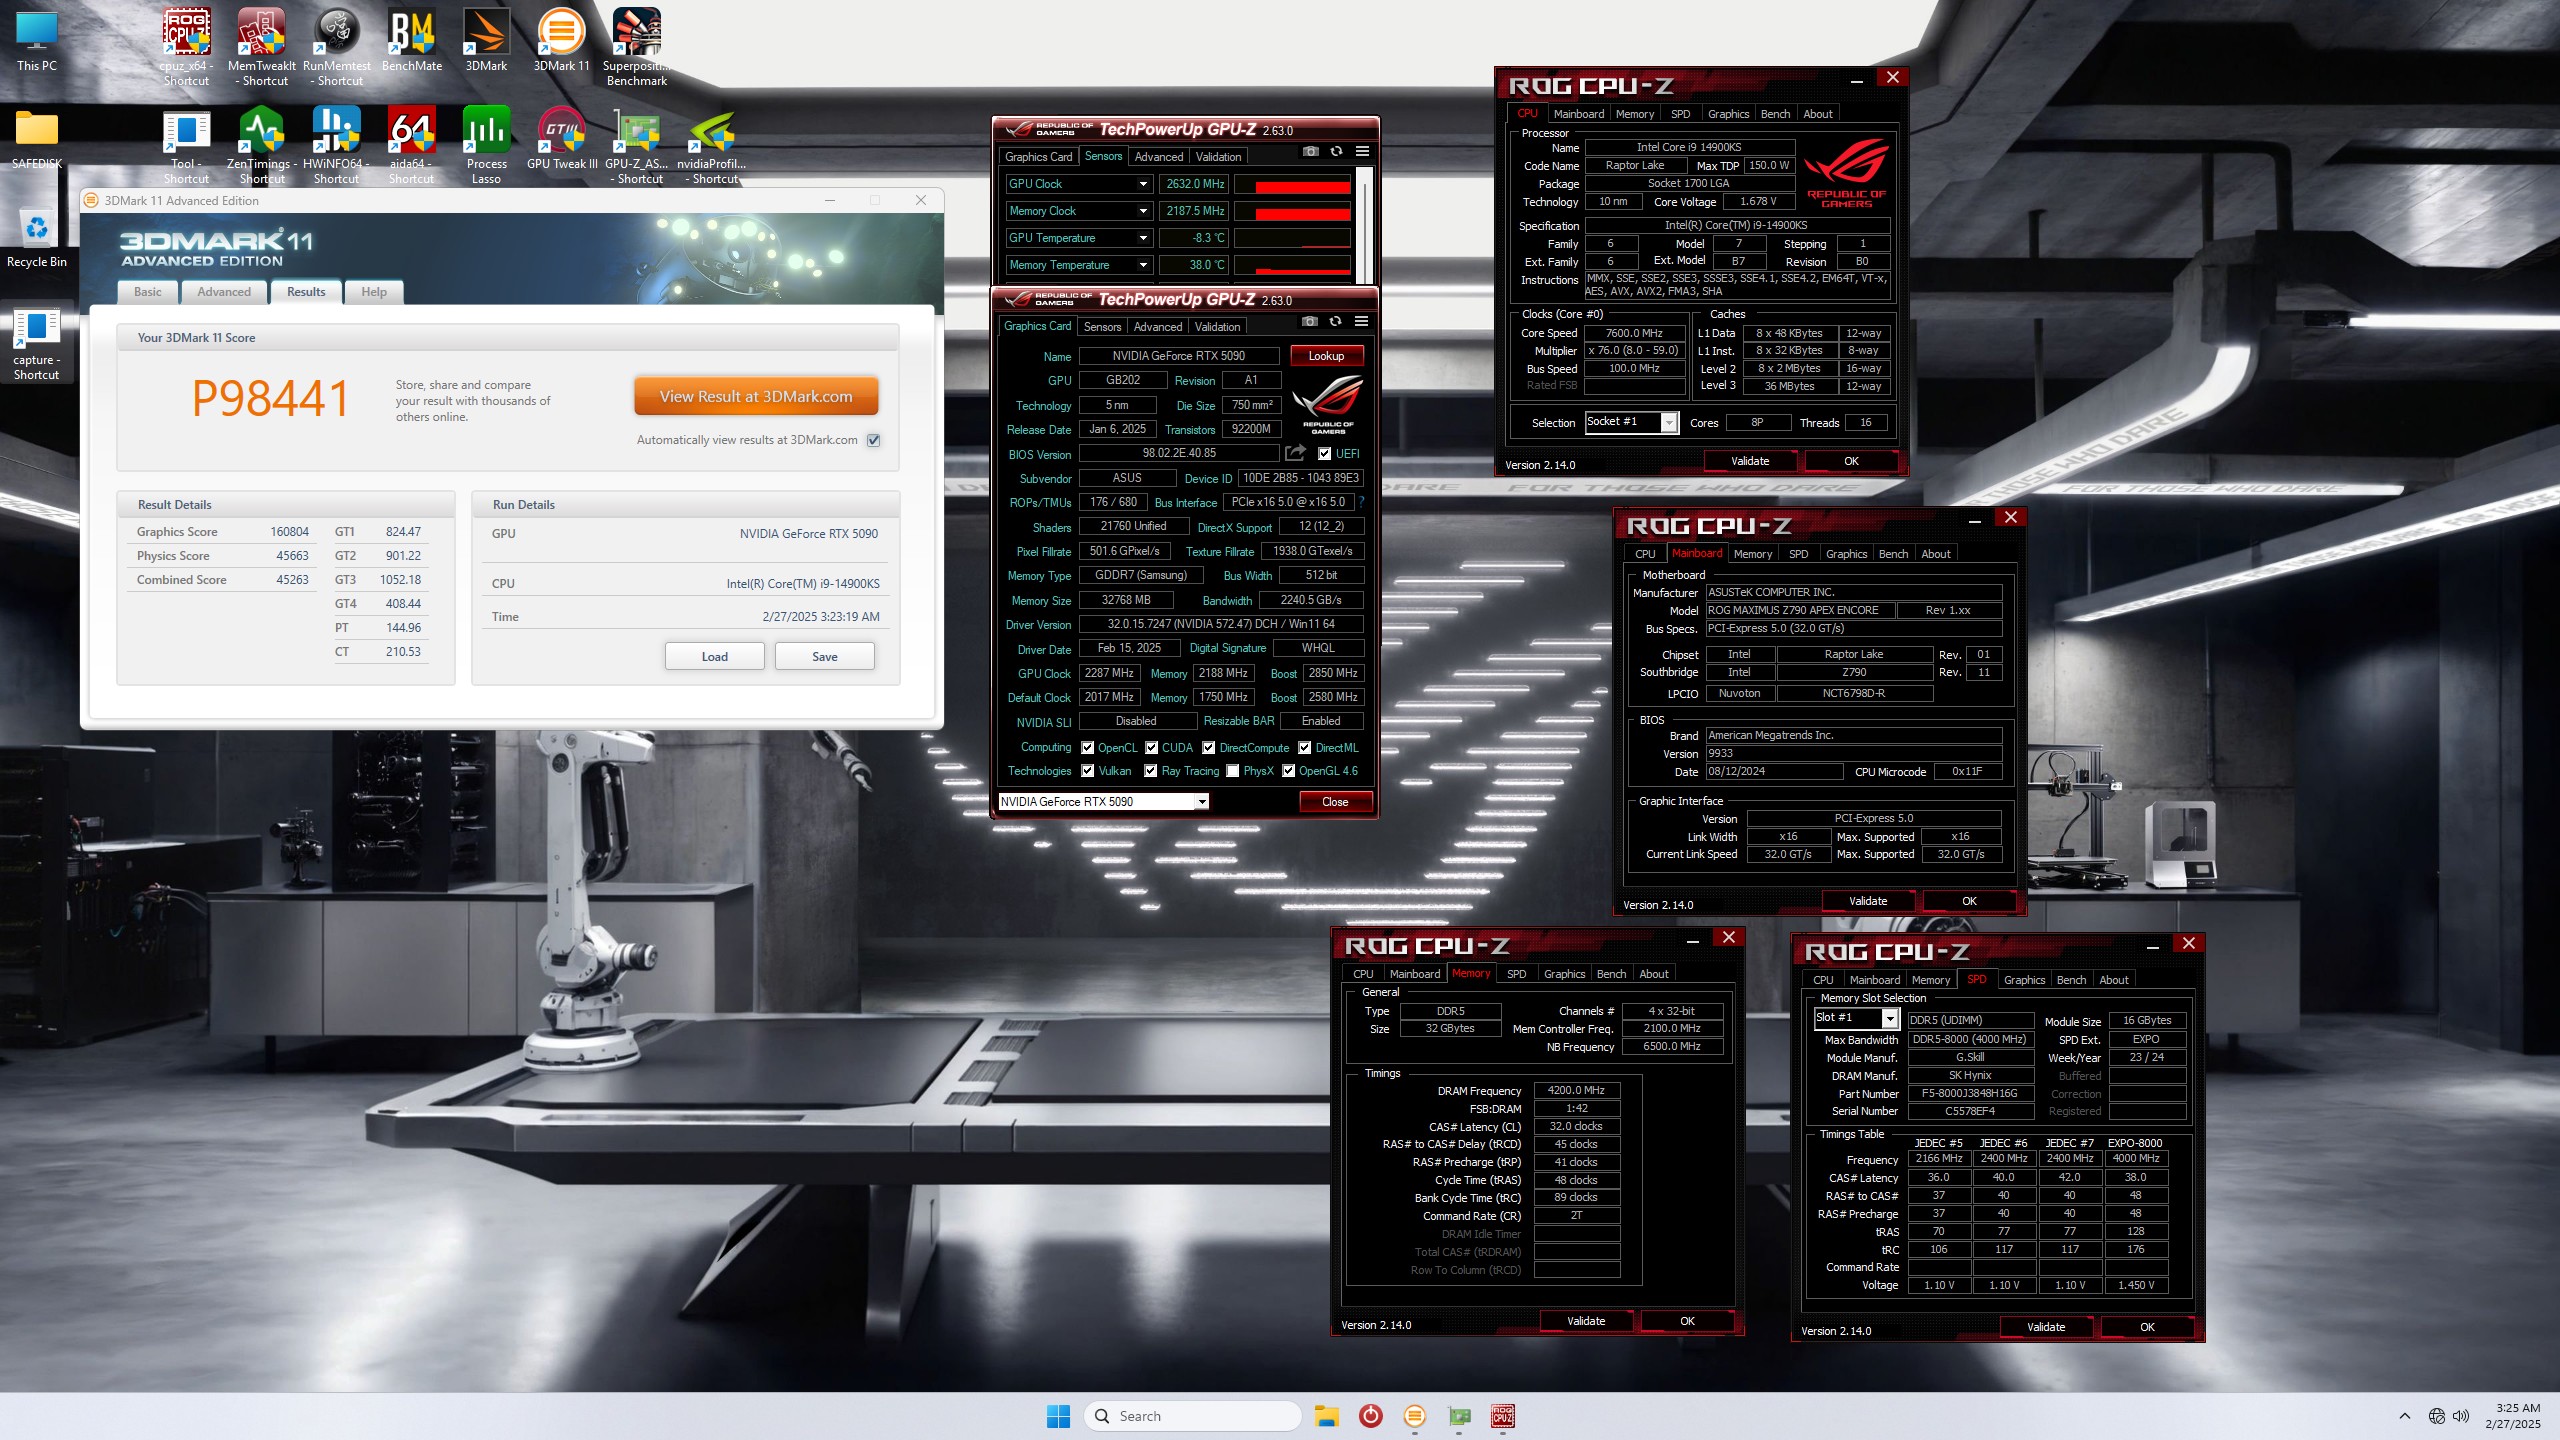The height and width of the screenshot is (1440, 2560).
Task: Expand the GPU Temperature sensor dropdown
Action: point(1143,238)
